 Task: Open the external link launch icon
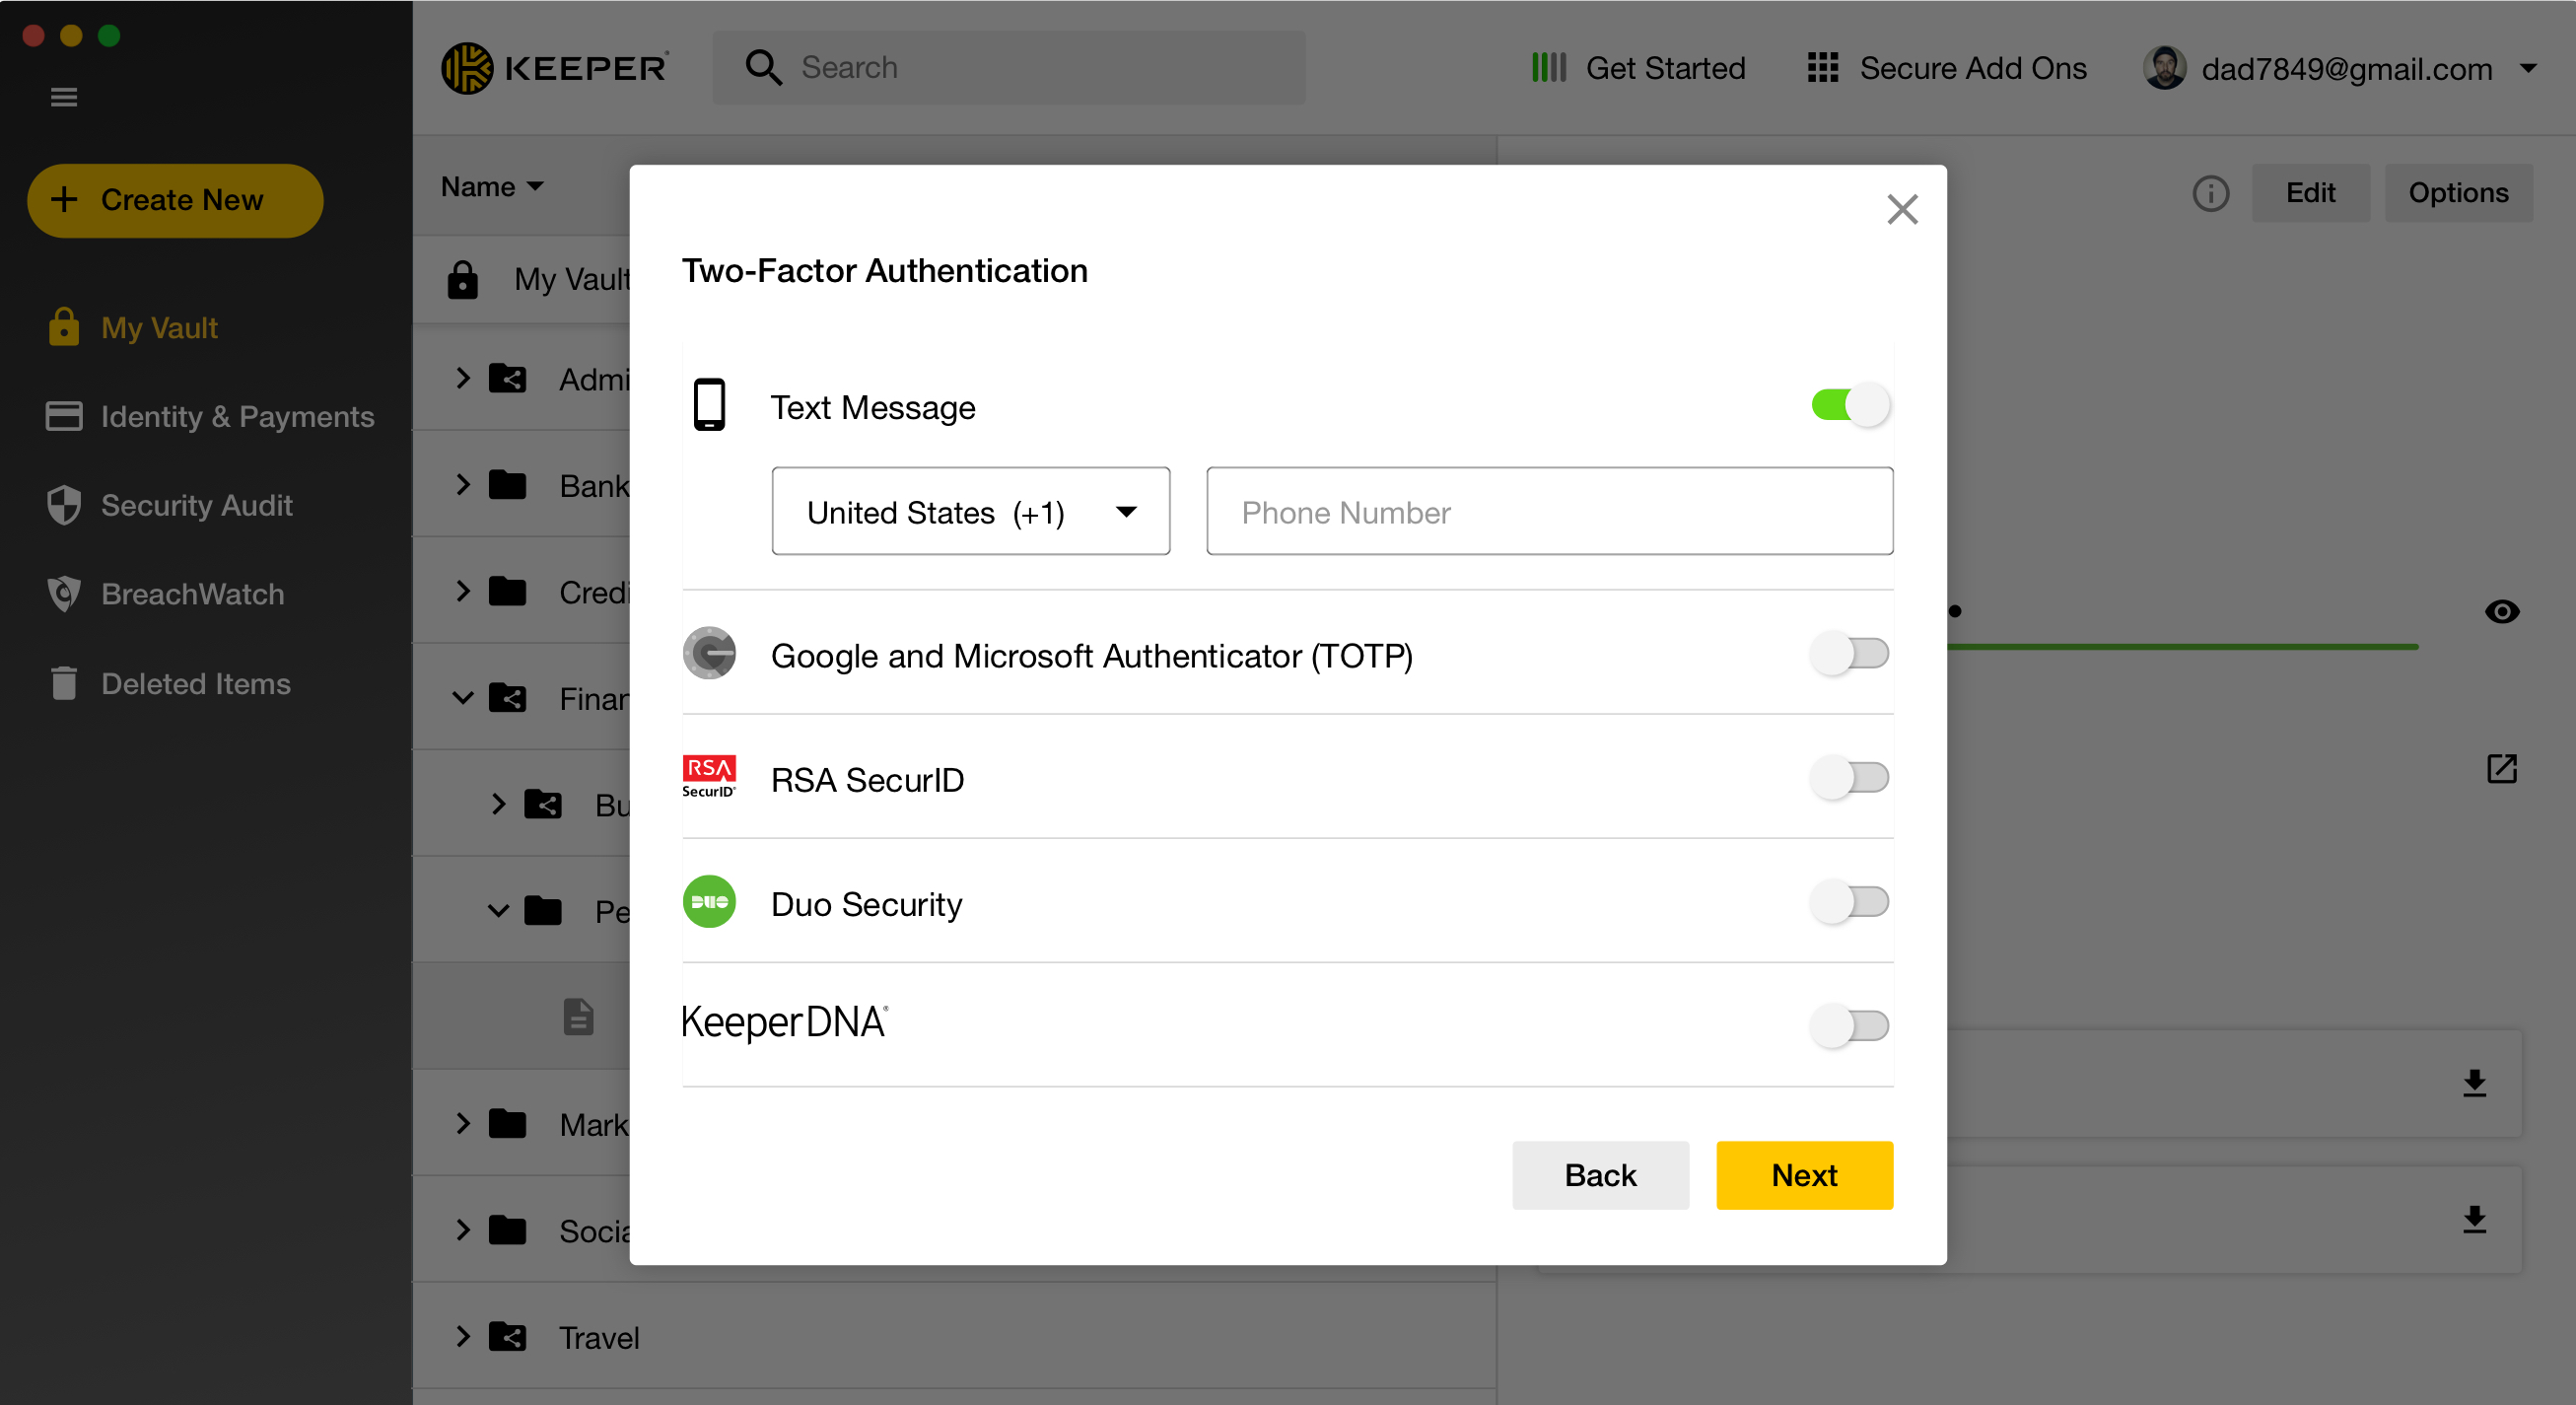click(x=2501, y=768)
